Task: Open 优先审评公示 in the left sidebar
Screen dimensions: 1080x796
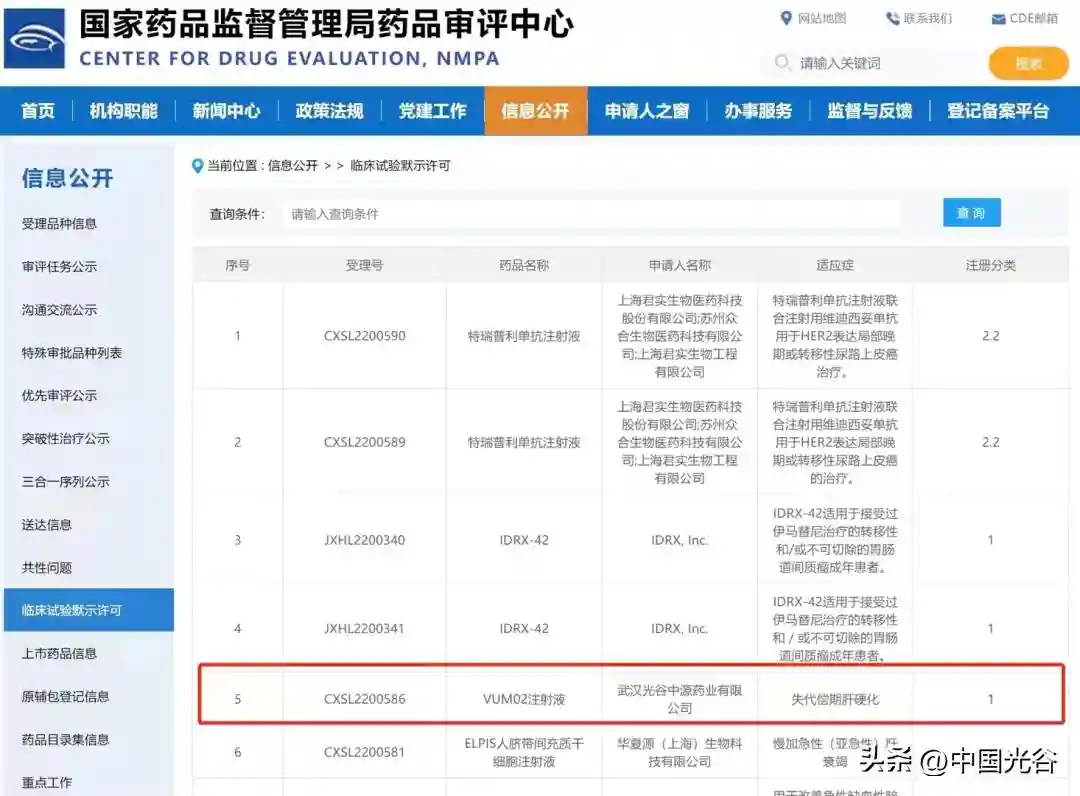Action: pyautogui.click(x=60, y=396)
